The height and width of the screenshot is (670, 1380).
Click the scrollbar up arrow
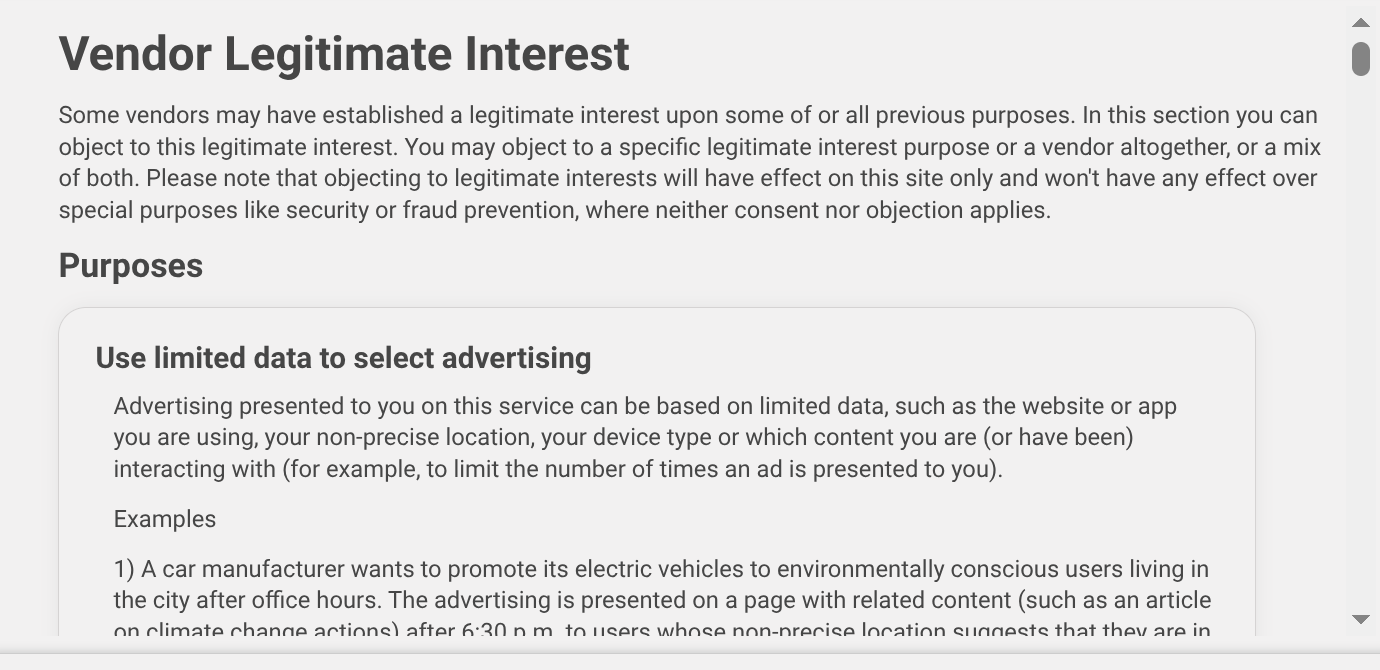coord(1360,22)
